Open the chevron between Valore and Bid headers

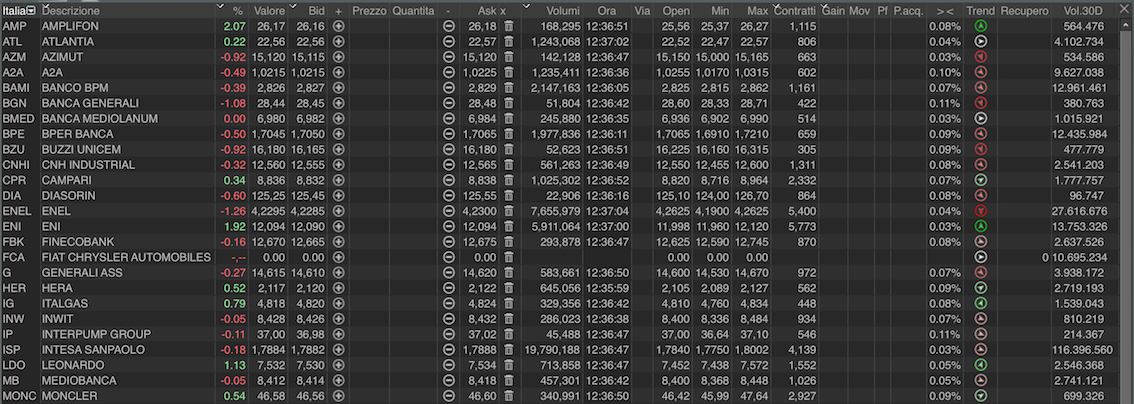pyautogui.click(x=293, y=6)
